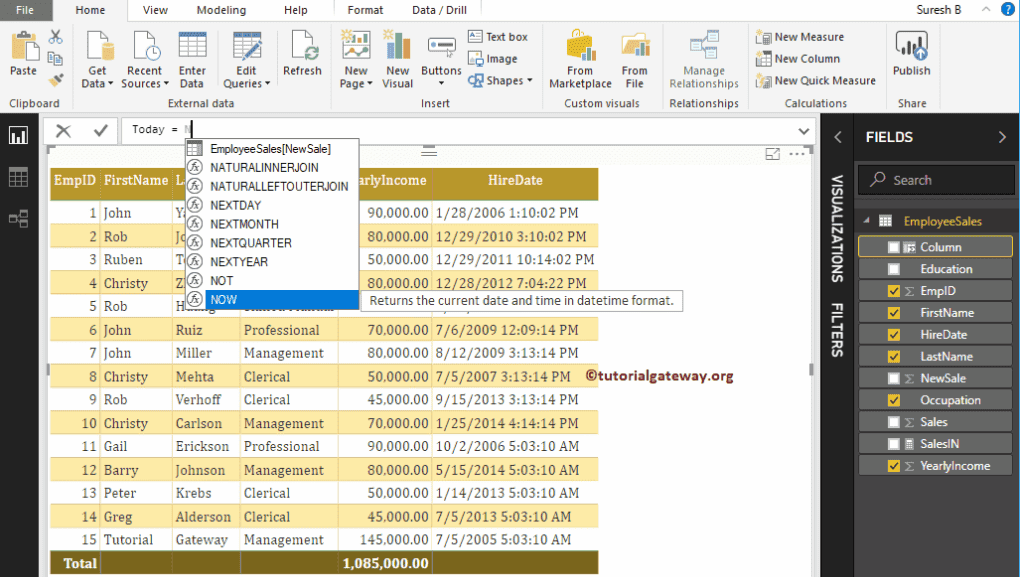Insert a Text box

(497, 37)
